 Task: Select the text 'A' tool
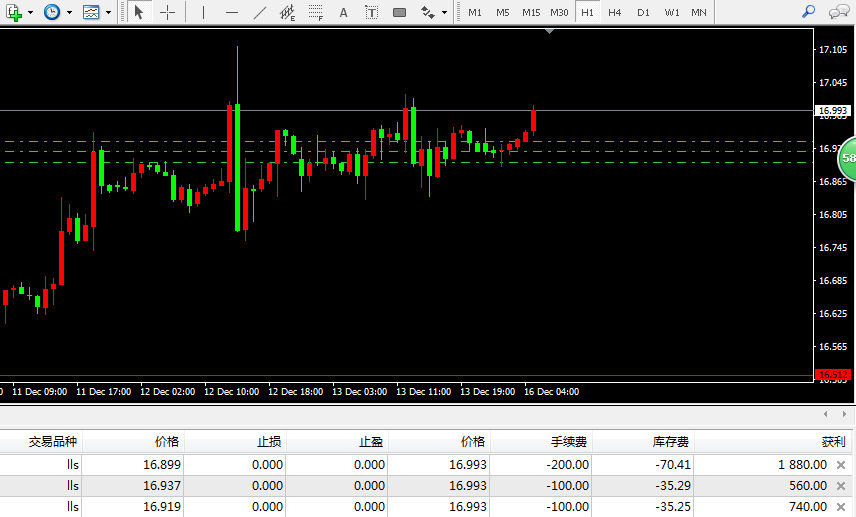(x=343, y=12)
